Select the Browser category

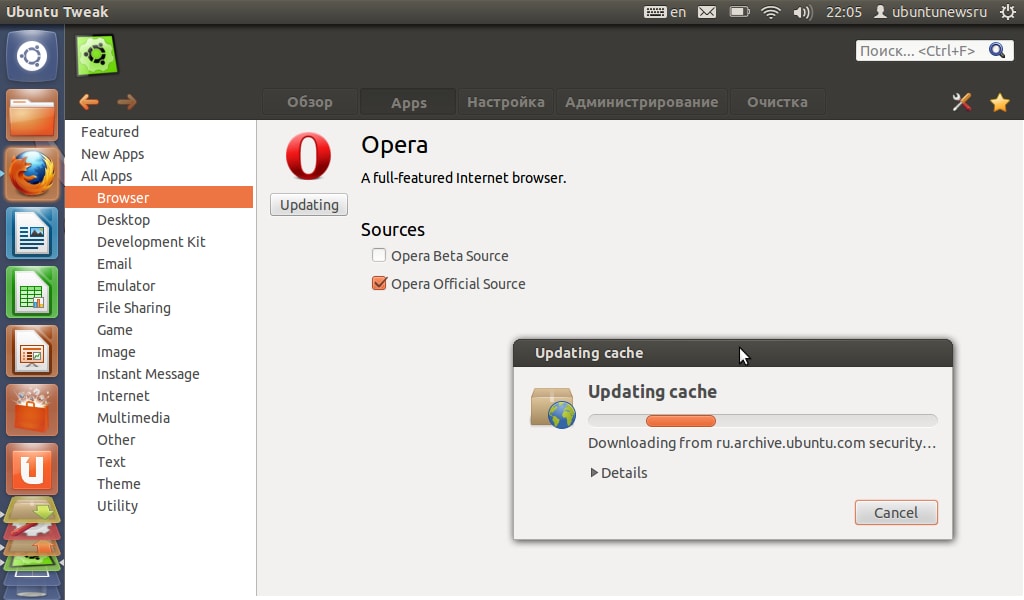point(159,197)
